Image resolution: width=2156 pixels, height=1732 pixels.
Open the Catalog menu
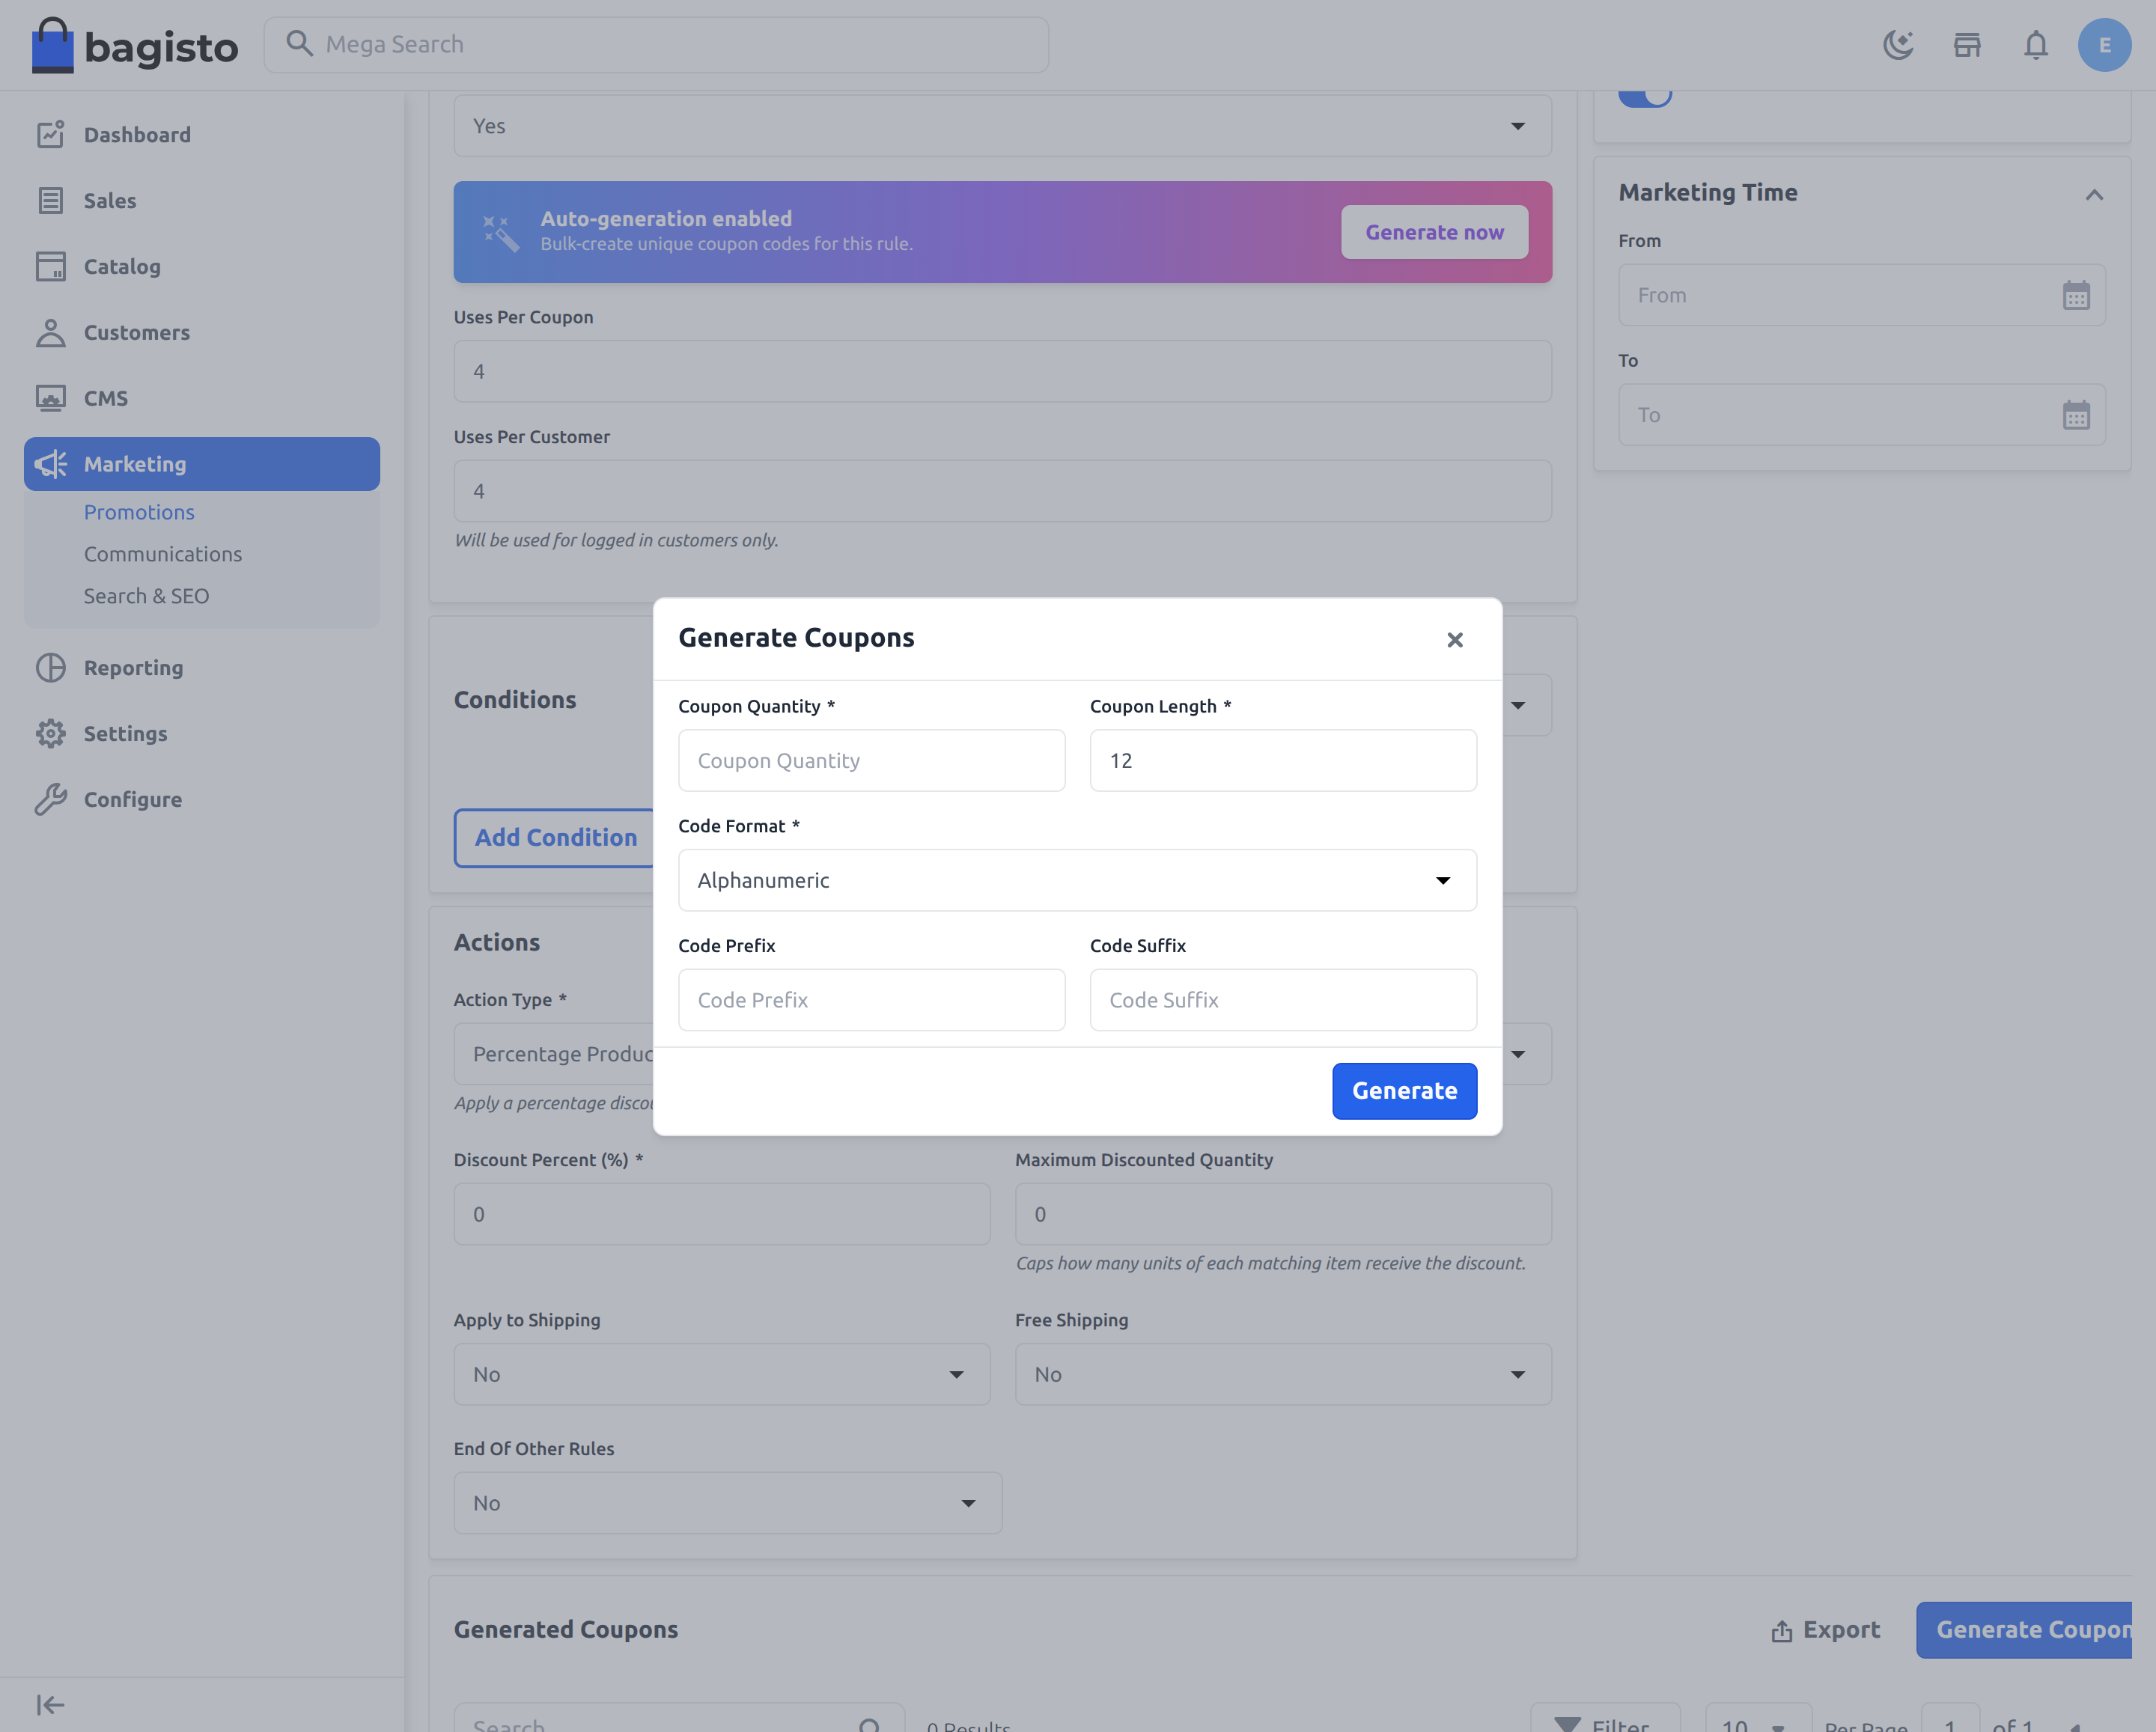[202, 267]
